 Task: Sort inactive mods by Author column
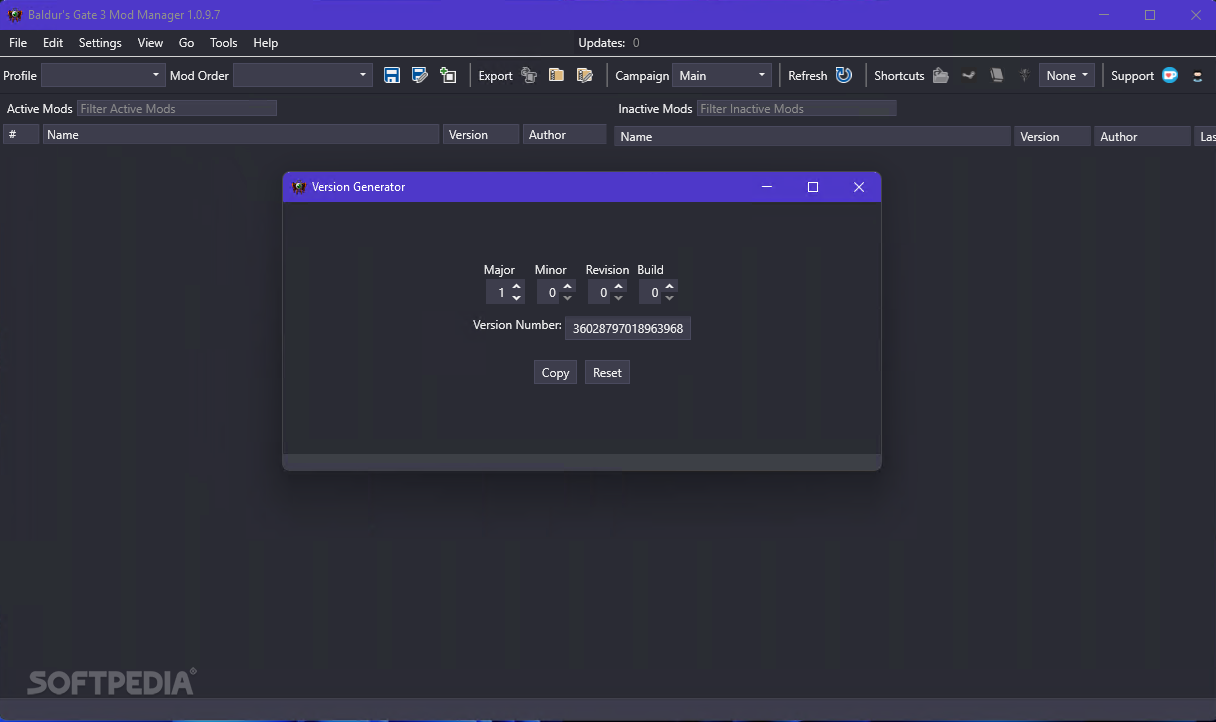1143,136
